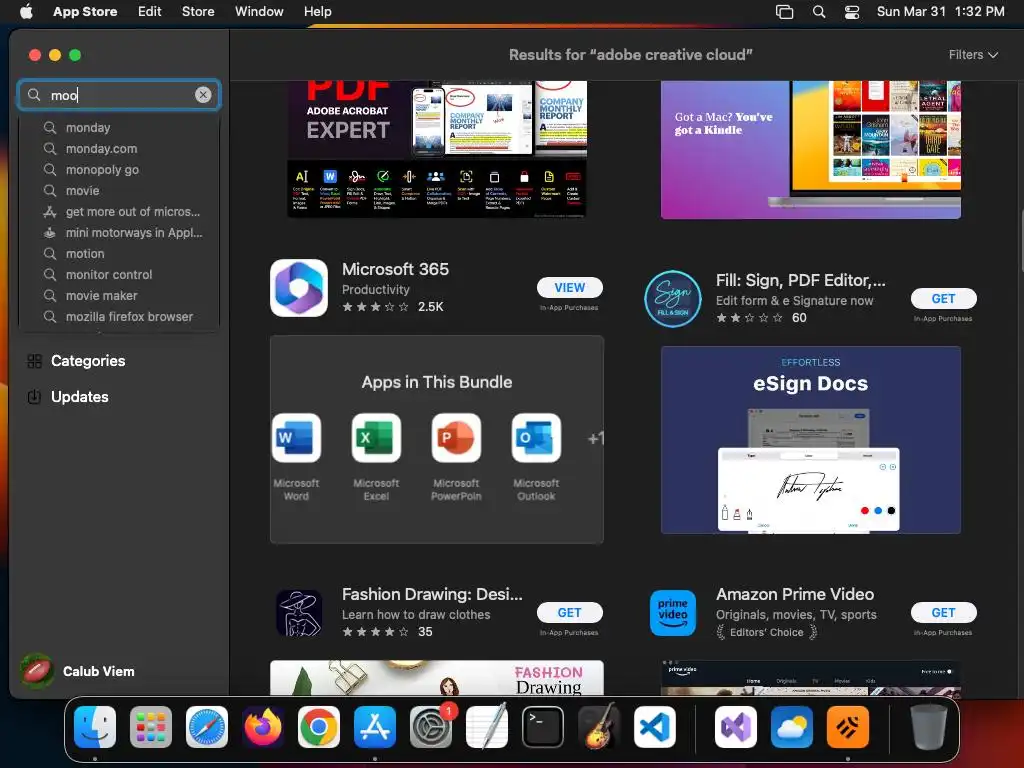
Task: Open Visual Studio purple icon in Dock
Action: pos(736,727)
